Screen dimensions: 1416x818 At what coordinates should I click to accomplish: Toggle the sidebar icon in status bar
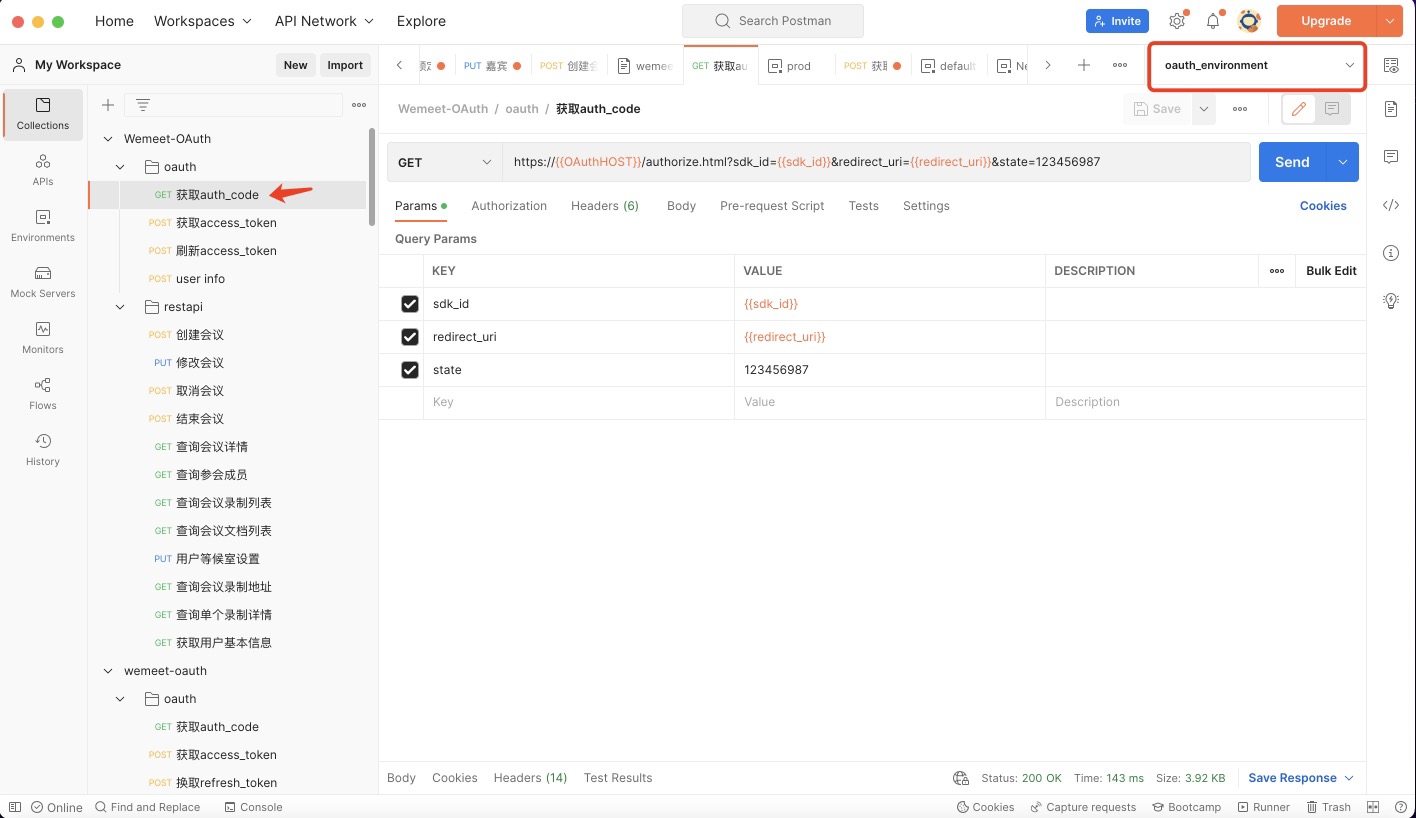(14, 807)
